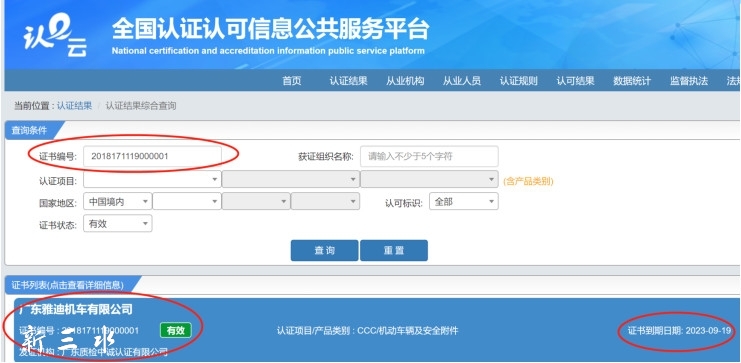741x363 pixels.
Task: Go to the 监督执法 section
Action: point(689,81)
